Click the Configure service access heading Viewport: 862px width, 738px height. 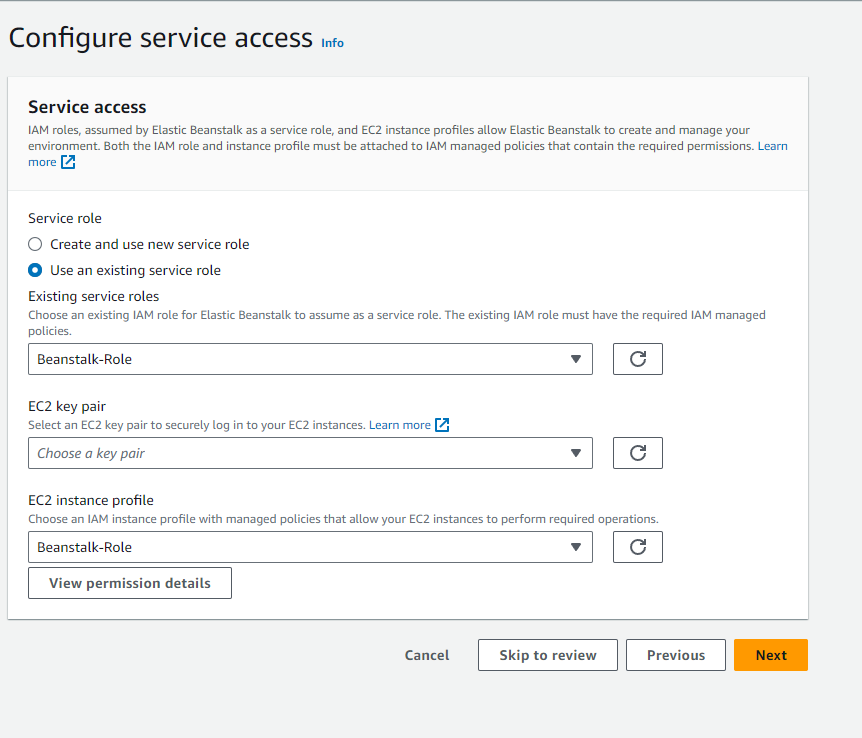pos(160,38)
